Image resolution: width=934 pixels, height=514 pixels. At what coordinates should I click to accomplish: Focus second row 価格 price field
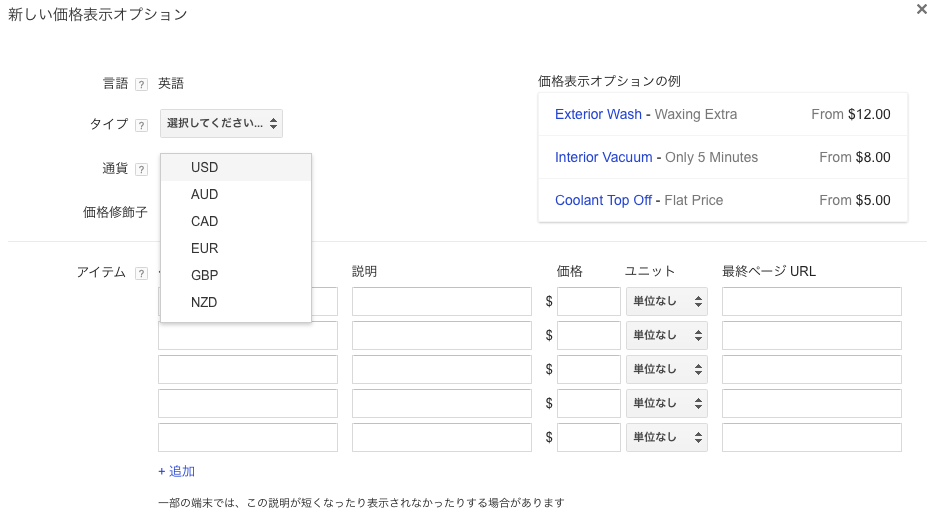[589, 335]
